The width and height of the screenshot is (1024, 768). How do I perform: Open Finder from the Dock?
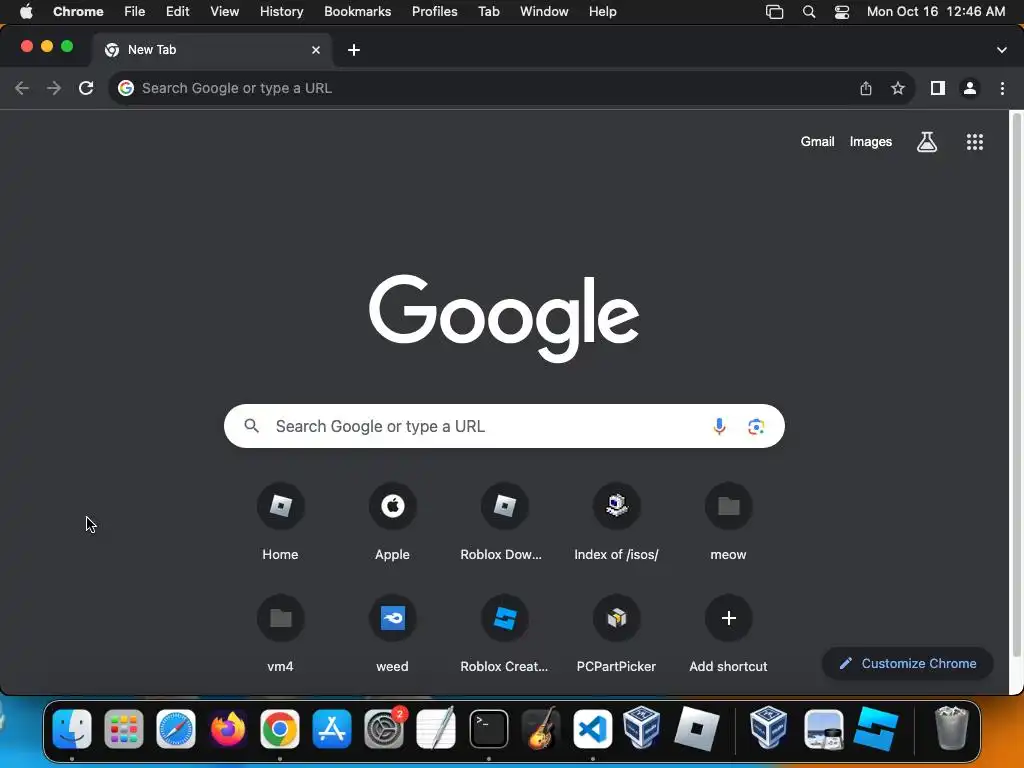tap(72, 728)
